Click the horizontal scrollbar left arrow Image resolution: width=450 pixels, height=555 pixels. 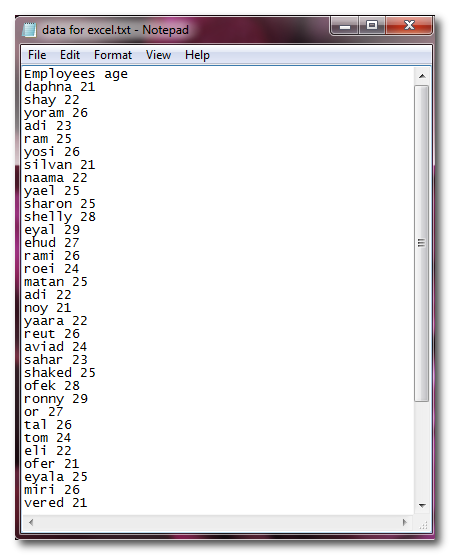point(31,522)
